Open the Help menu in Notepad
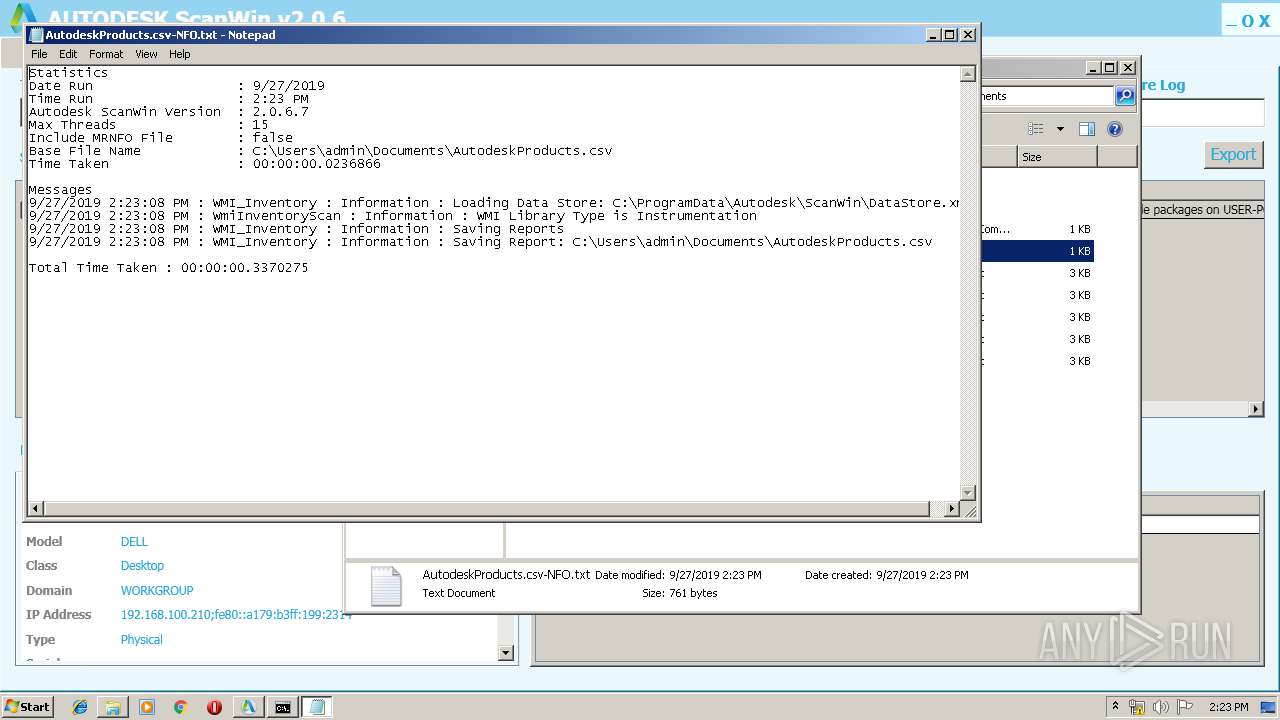 pyautogui.click(x=180, y=54)
